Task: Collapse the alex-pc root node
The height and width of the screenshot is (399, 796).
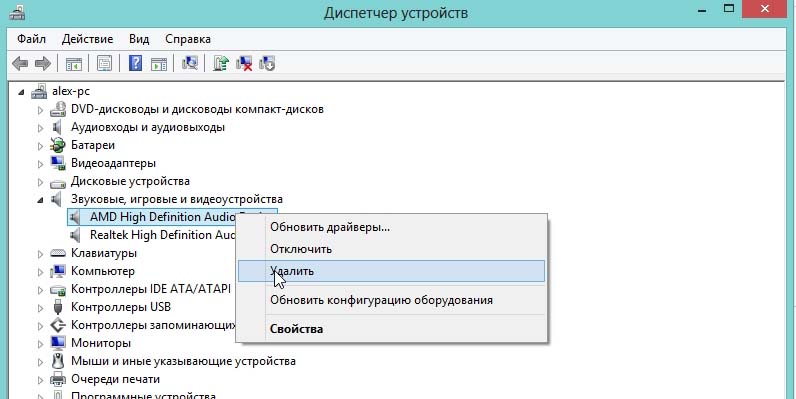Action: [x=21, y=92]
